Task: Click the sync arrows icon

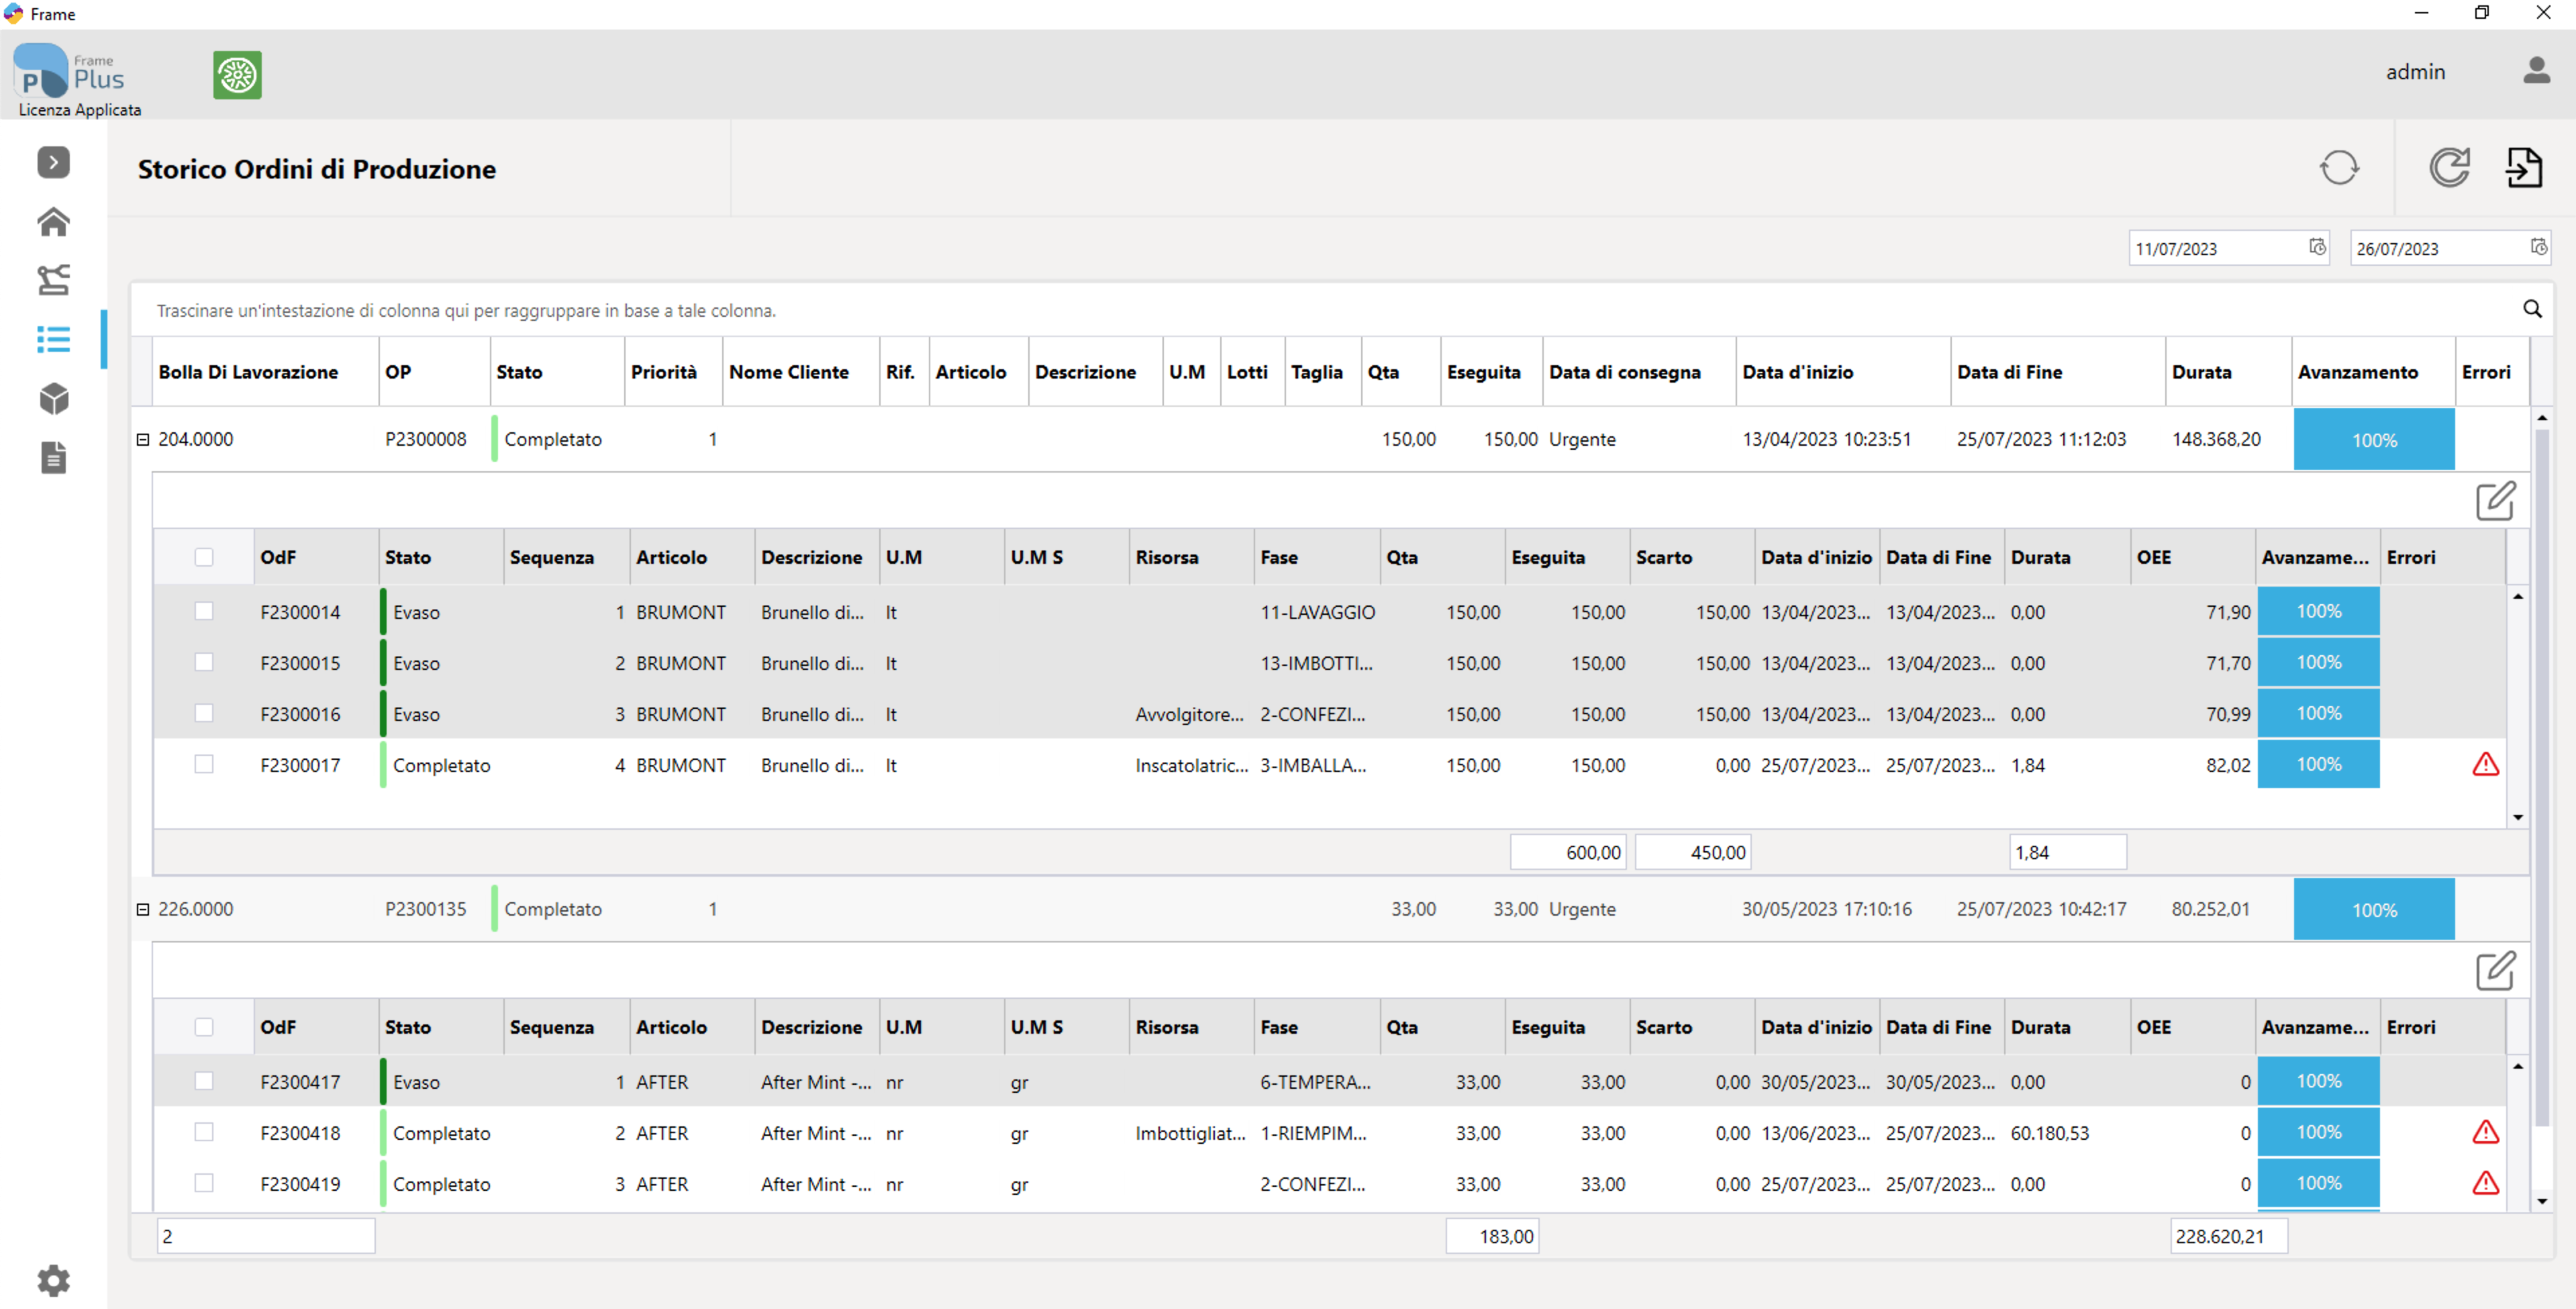Action: 2339,168
